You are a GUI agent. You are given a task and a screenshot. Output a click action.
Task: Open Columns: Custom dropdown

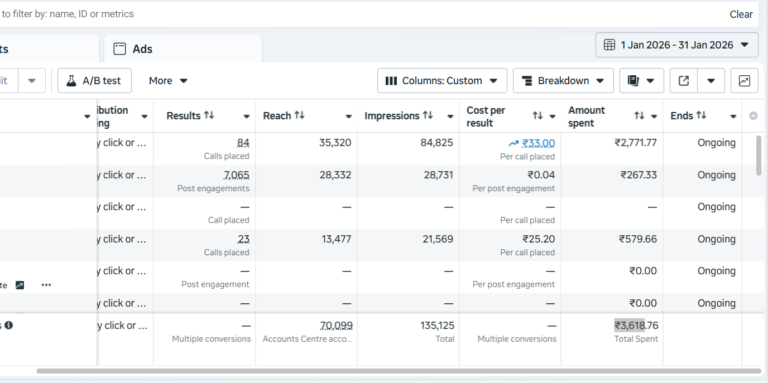pyautogui.click(x=442, y=81)
